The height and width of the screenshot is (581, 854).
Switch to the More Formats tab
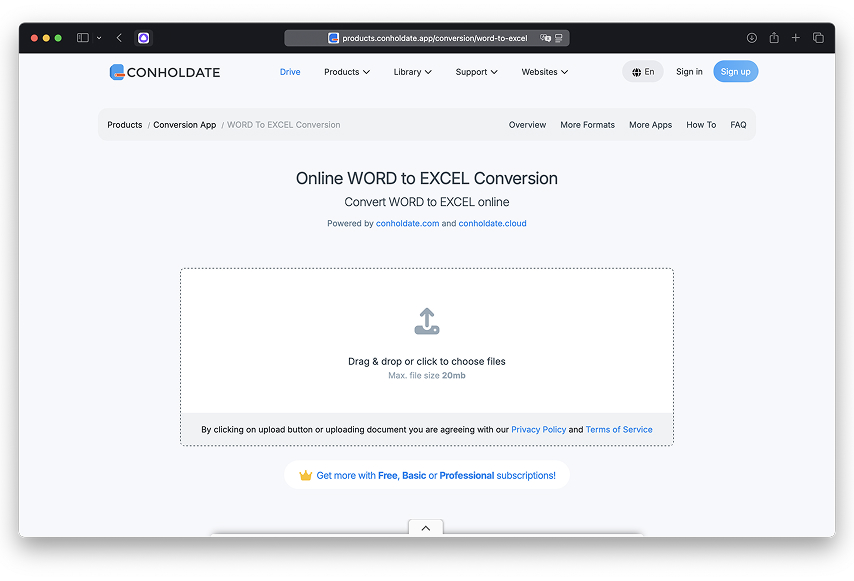(587, 125)
